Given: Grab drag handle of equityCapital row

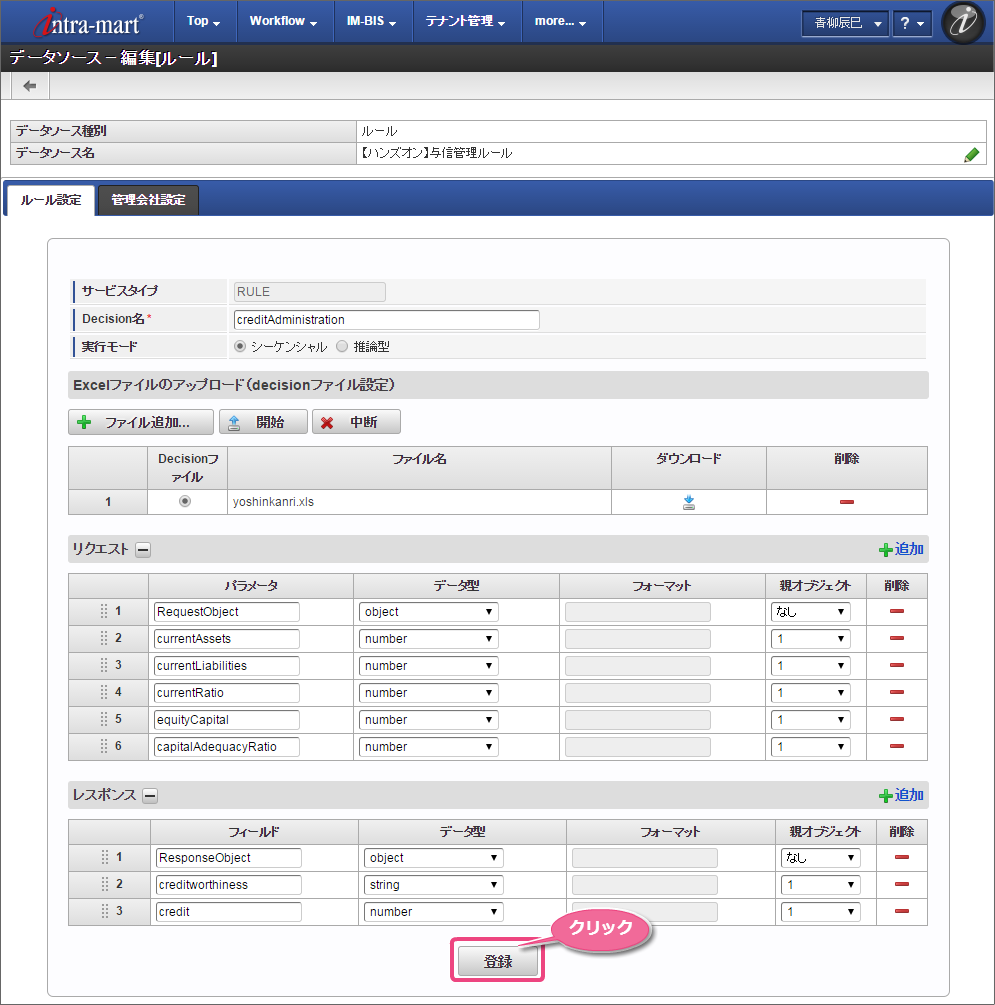Looking at the screenshot, I should 104,719.
